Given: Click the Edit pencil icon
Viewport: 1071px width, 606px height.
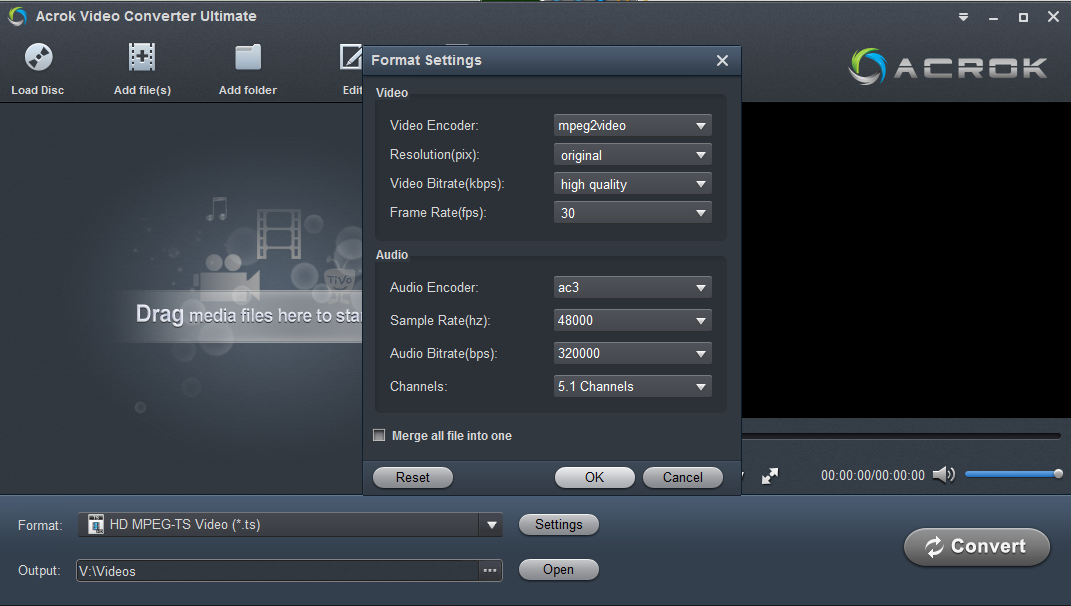Looking at the screenshot, I should coord(350,57).
